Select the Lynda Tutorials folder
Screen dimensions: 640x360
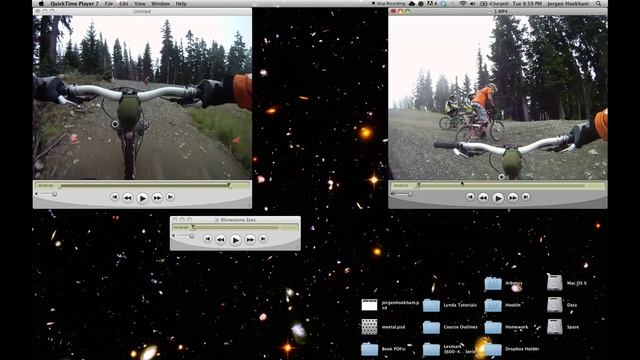point(431,305)
